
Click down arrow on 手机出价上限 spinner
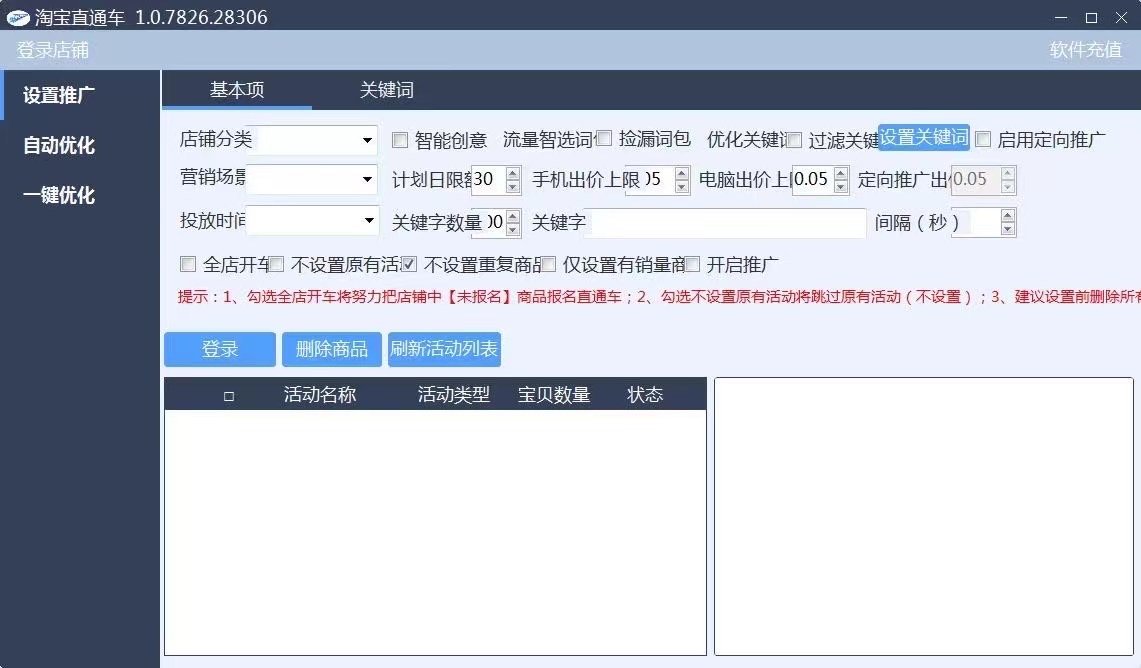(x=682, y=186)
